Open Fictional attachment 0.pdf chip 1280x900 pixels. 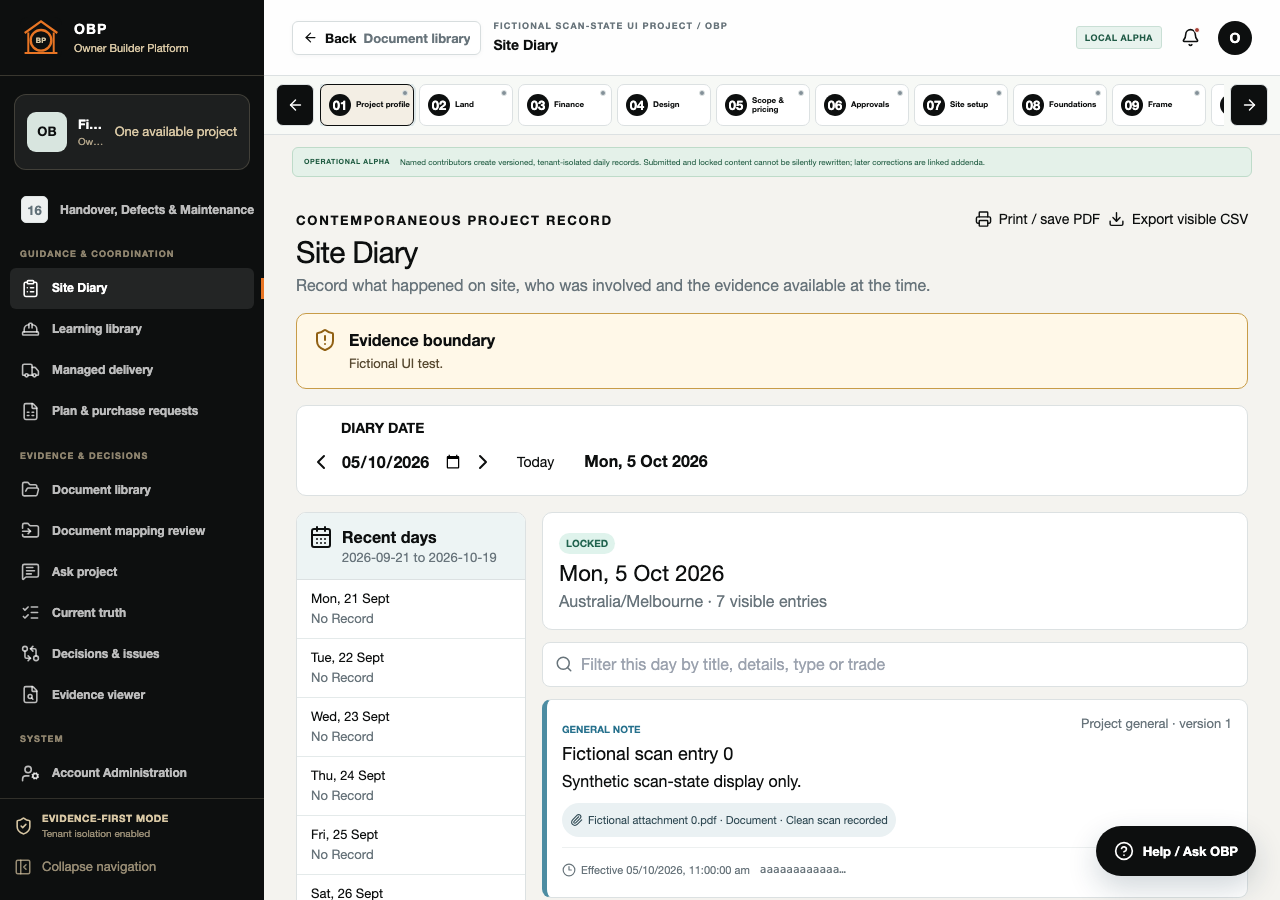tap(729, 820)
